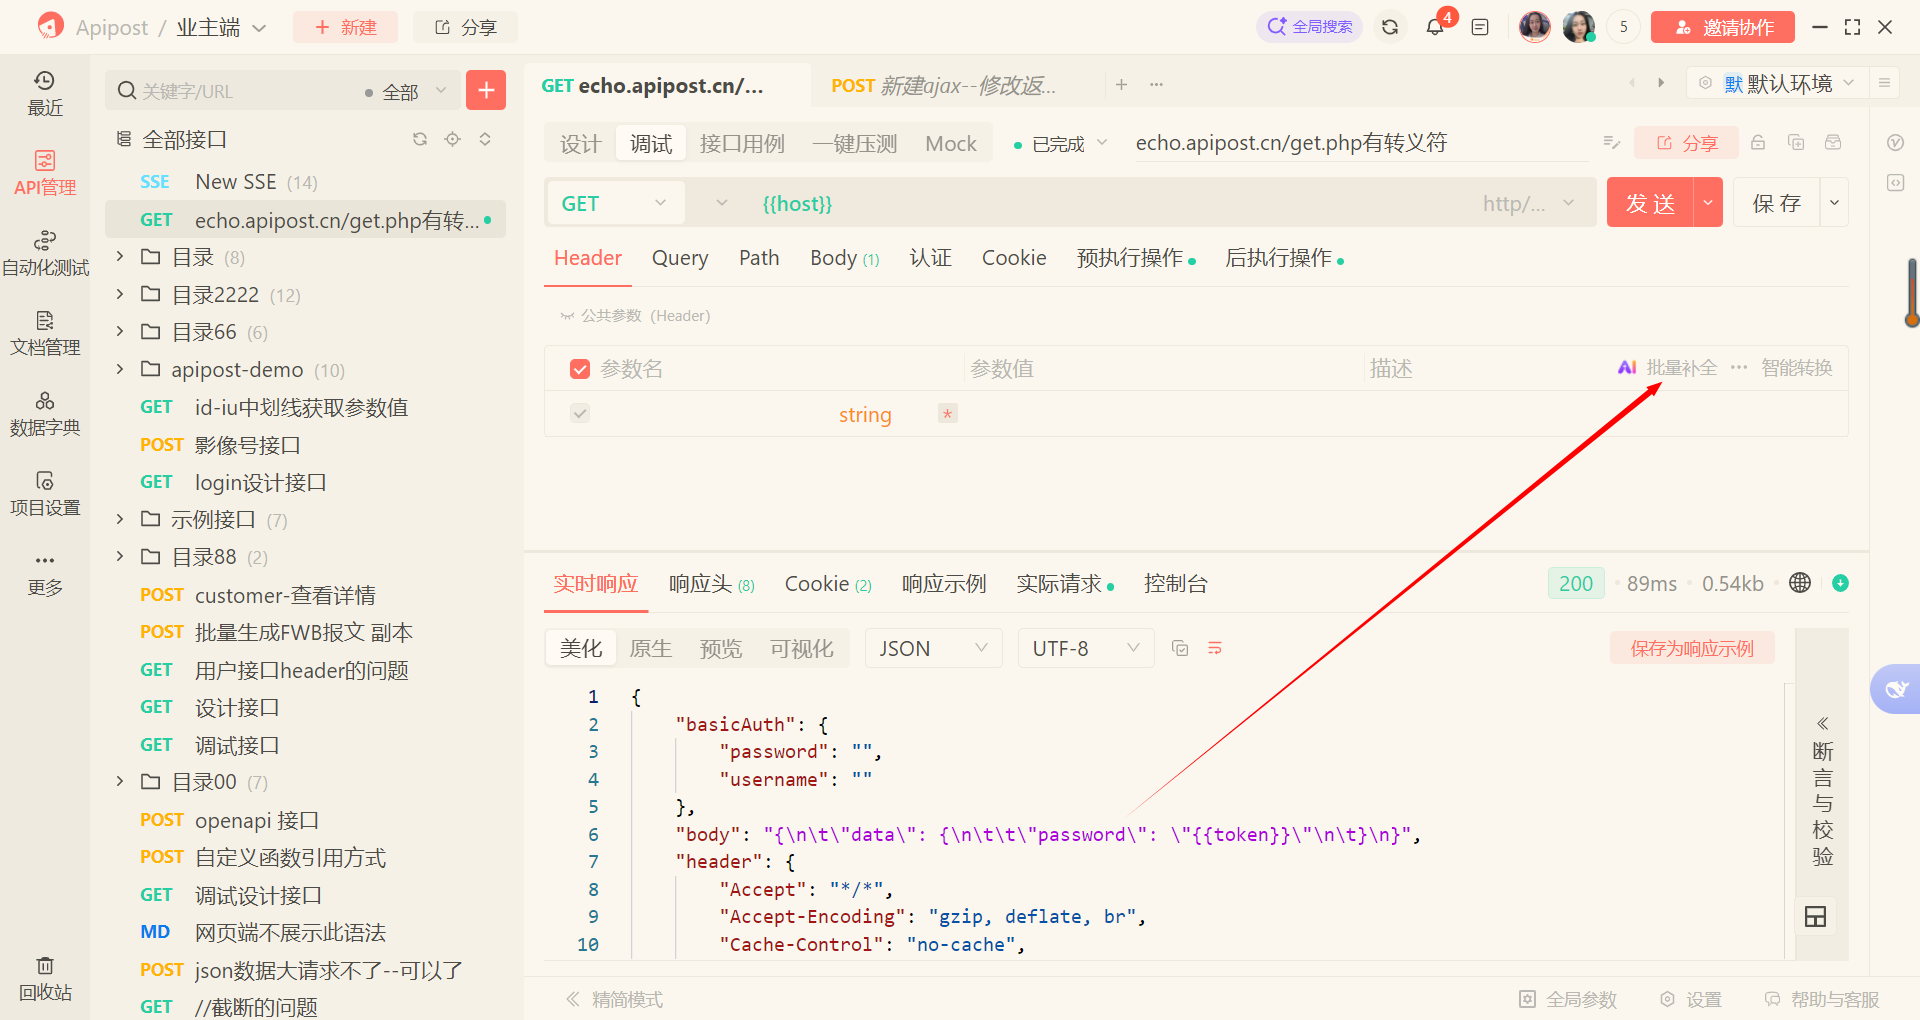Click the 全局搜索 button

(x=1309, y=27)
